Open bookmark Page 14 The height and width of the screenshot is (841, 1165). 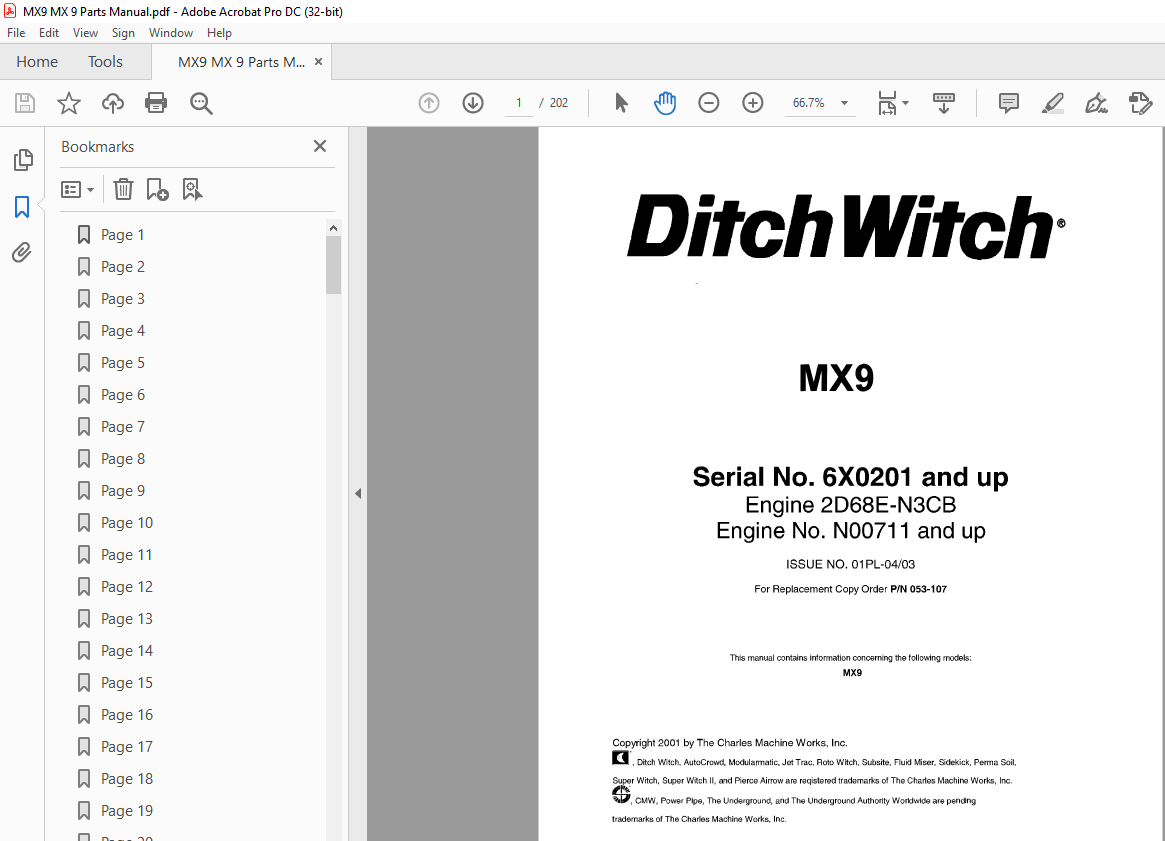[x=126, y=650]
